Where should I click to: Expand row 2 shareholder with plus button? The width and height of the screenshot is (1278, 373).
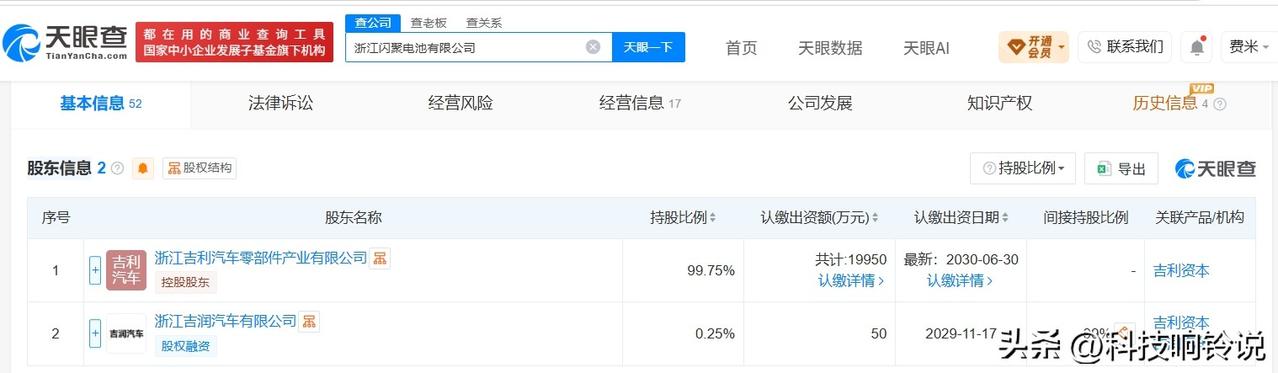coord(95,333)
